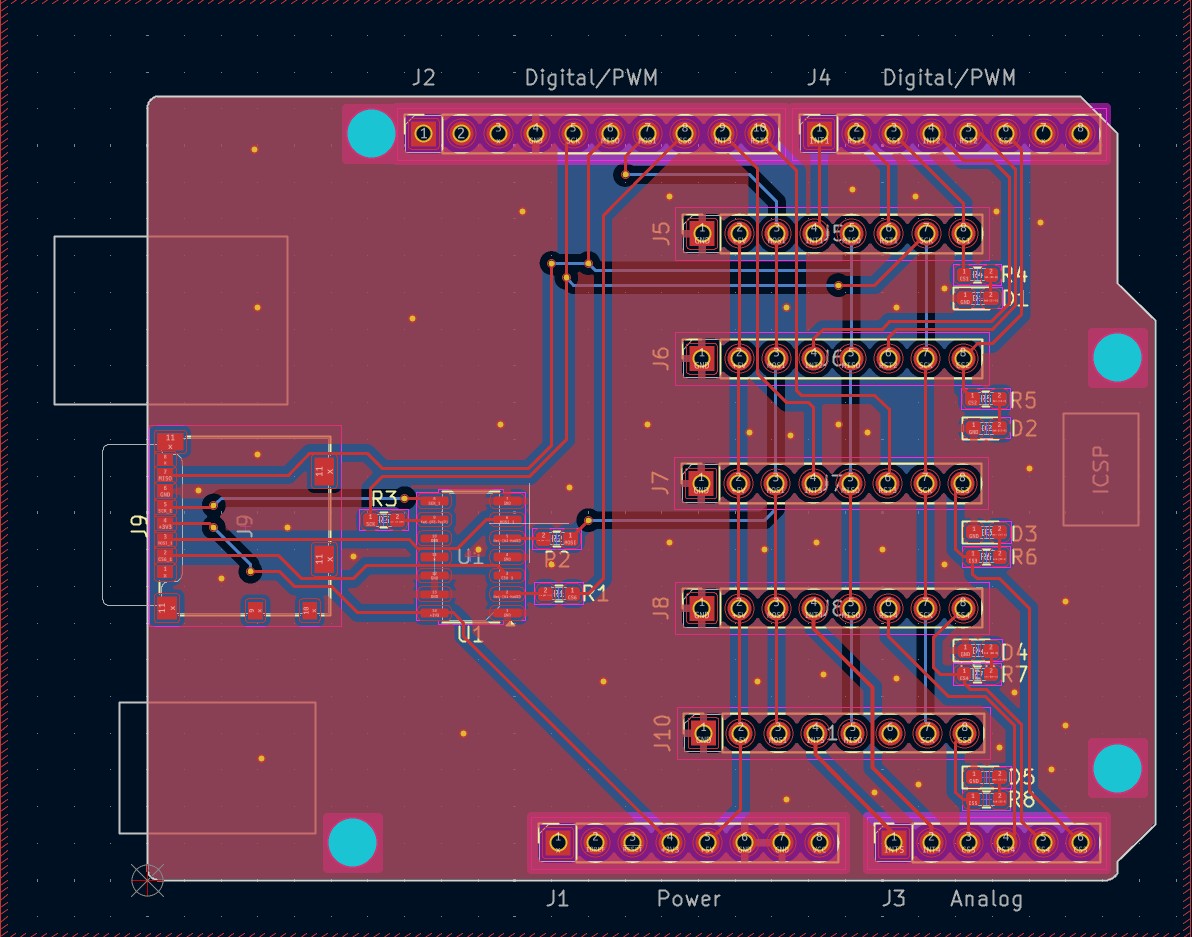Click the cyan mounting hole beside J2
Screen dimensions: 1192x937
pos(371,134)
